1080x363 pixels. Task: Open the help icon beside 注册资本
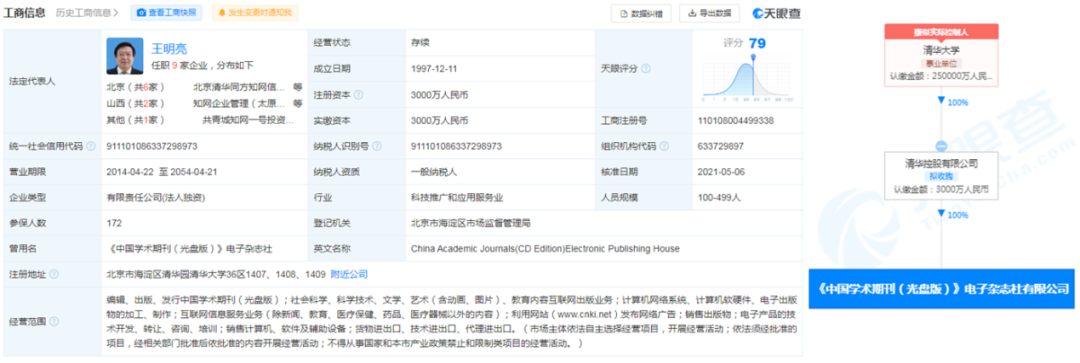(358, 94)
